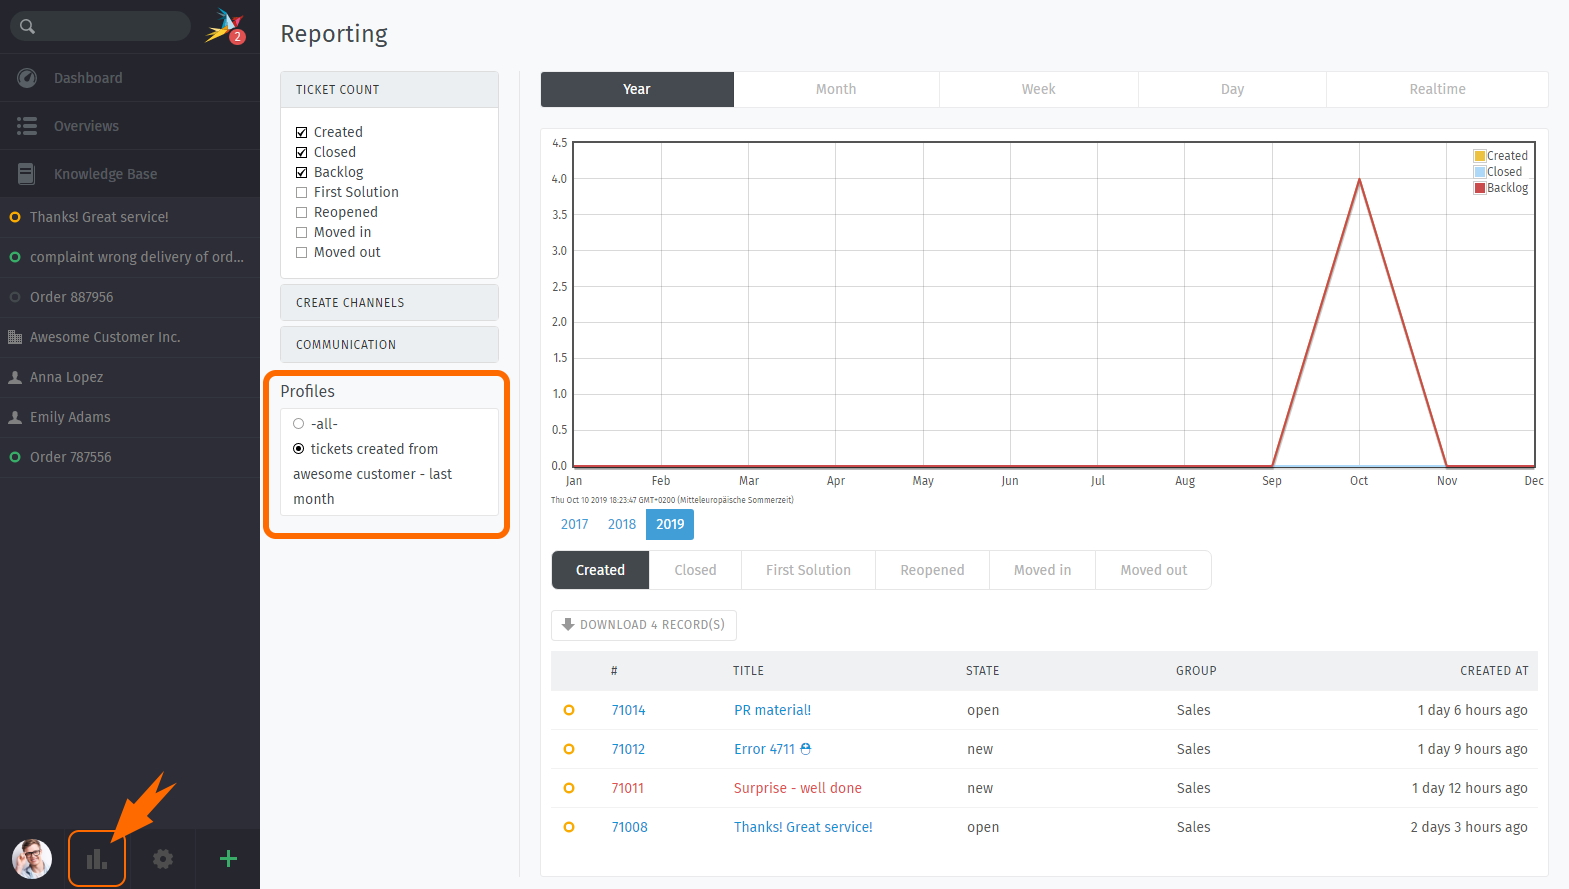The image size is (1569, 889).
Task: Uncheck the Created checkbox
Action: click(301, 132)
